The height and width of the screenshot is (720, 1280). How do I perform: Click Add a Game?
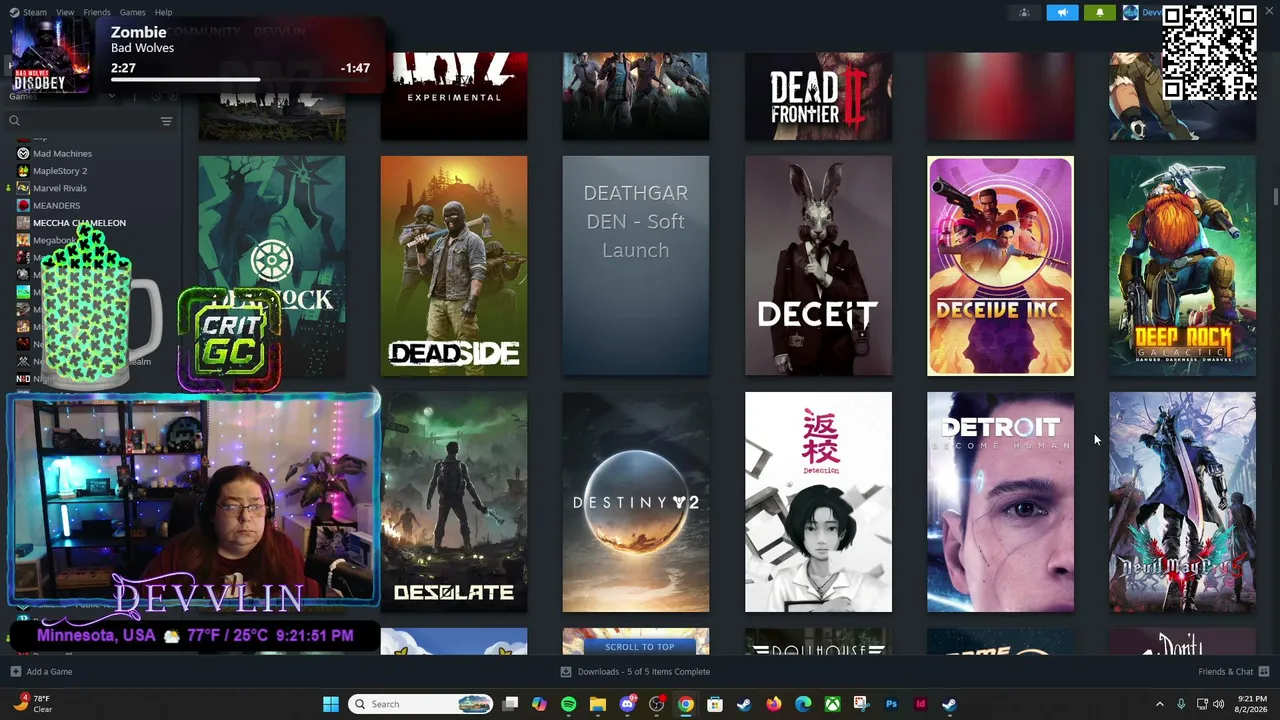pyautogui.click(x=42, y=672)
